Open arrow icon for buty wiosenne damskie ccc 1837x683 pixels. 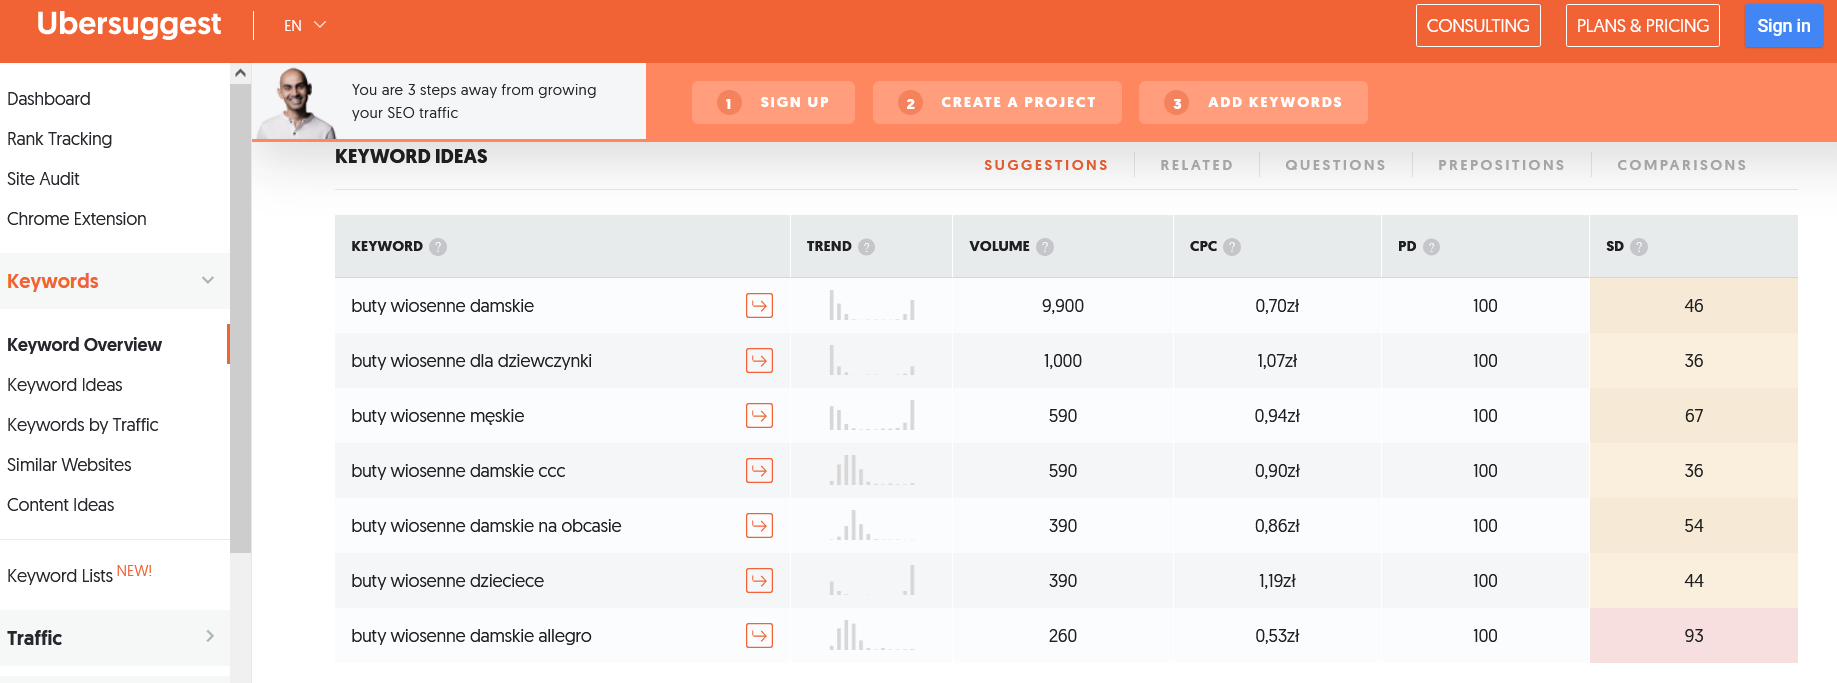click(x=759, y=470)
